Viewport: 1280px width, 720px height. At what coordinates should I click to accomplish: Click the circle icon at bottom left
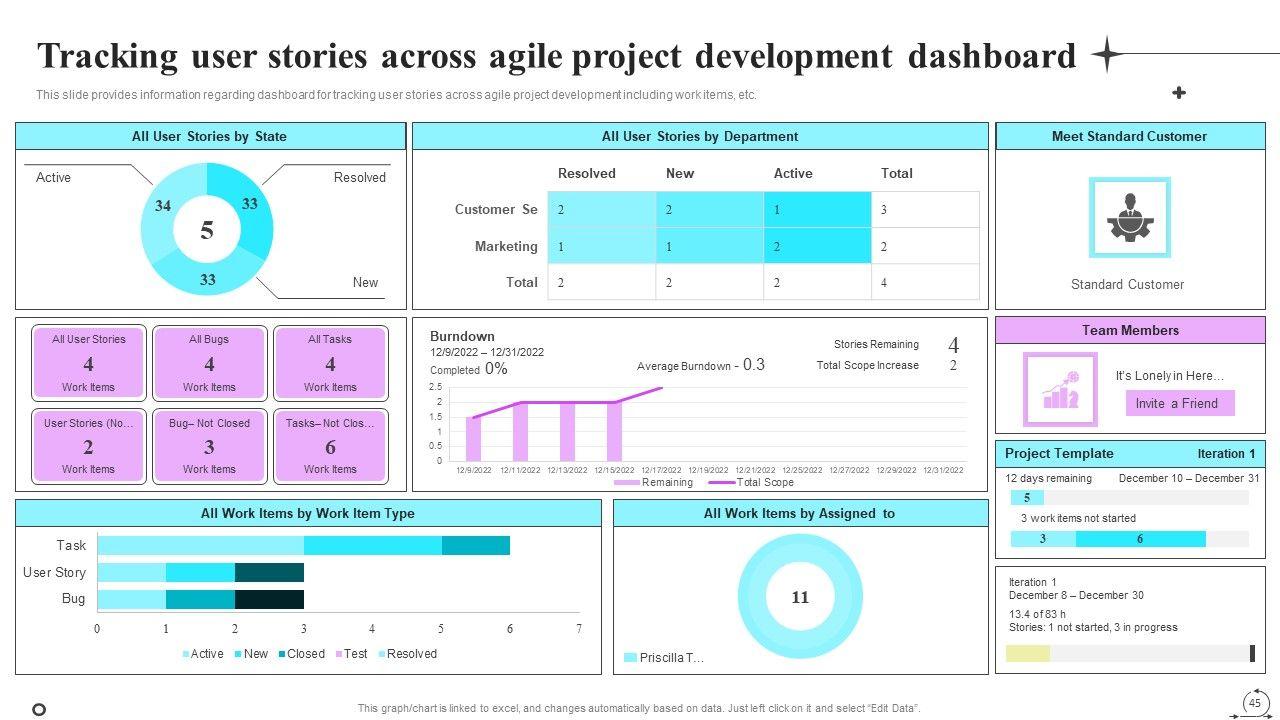(39, 710)
